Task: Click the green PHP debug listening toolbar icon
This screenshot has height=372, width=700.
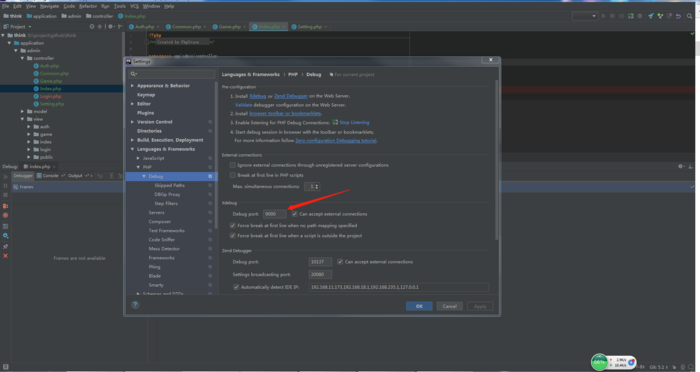Action: pos(630,16)
